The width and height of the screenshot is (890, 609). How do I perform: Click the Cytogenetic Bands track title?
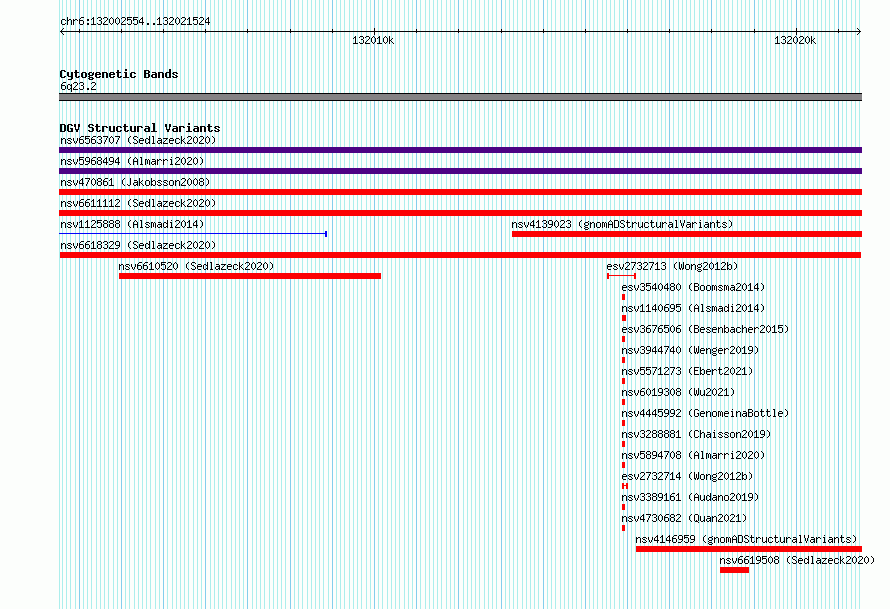click(119, 74)
